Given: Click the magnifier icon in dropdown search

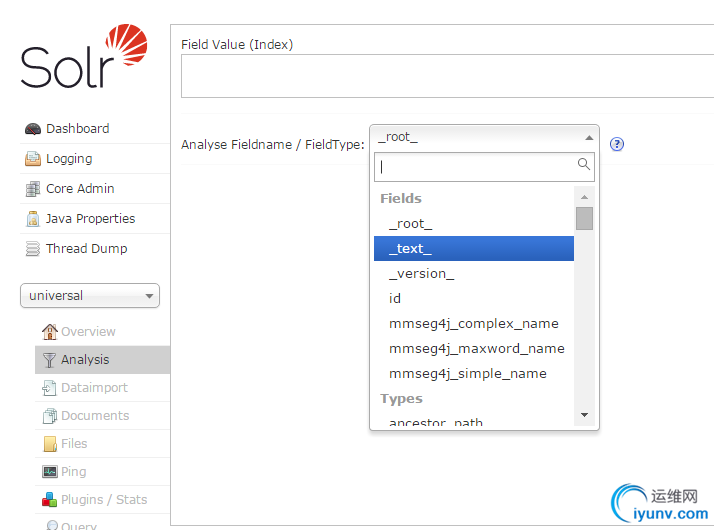Looking at the screenshot, I should tap(584, 164).
